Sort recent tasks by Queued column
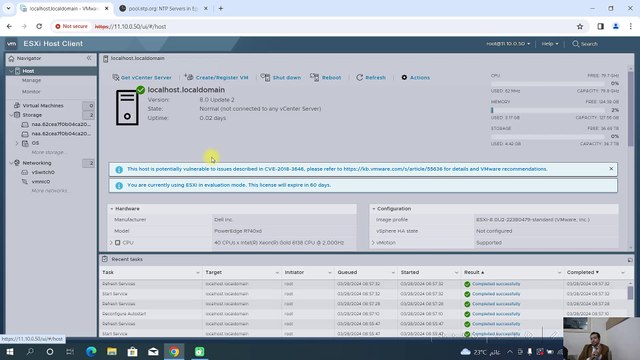The width and height of the screenshot is (640, 360). pyautogui.click(x=347, y=272)
